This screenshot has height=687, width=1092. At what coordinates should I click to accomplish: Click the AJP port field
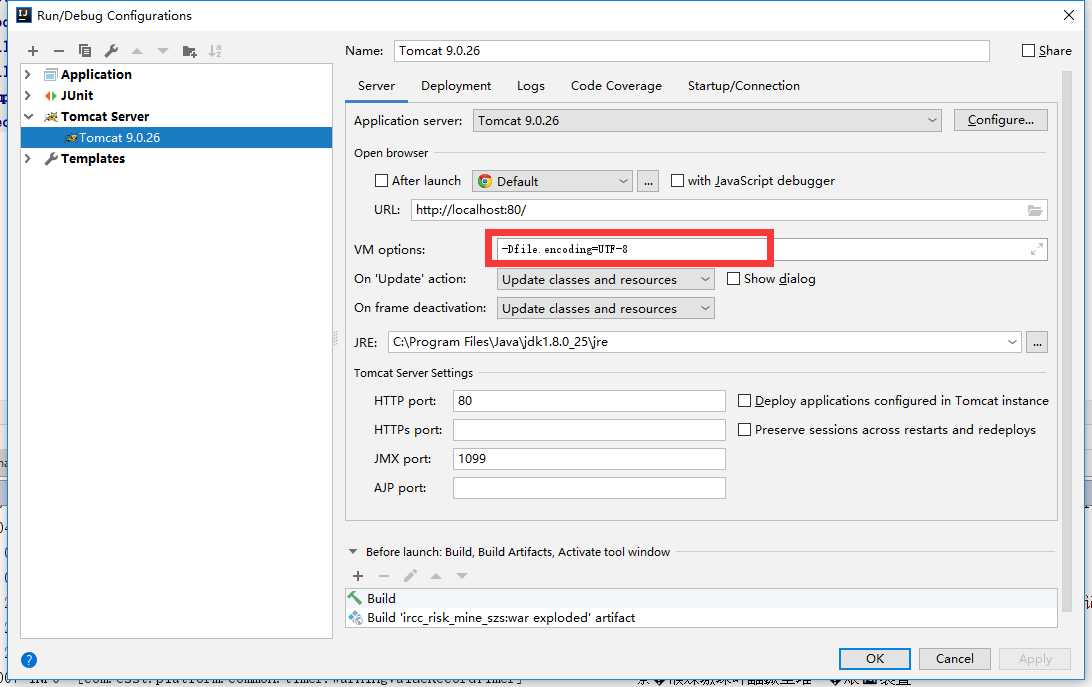coord(589,488)
